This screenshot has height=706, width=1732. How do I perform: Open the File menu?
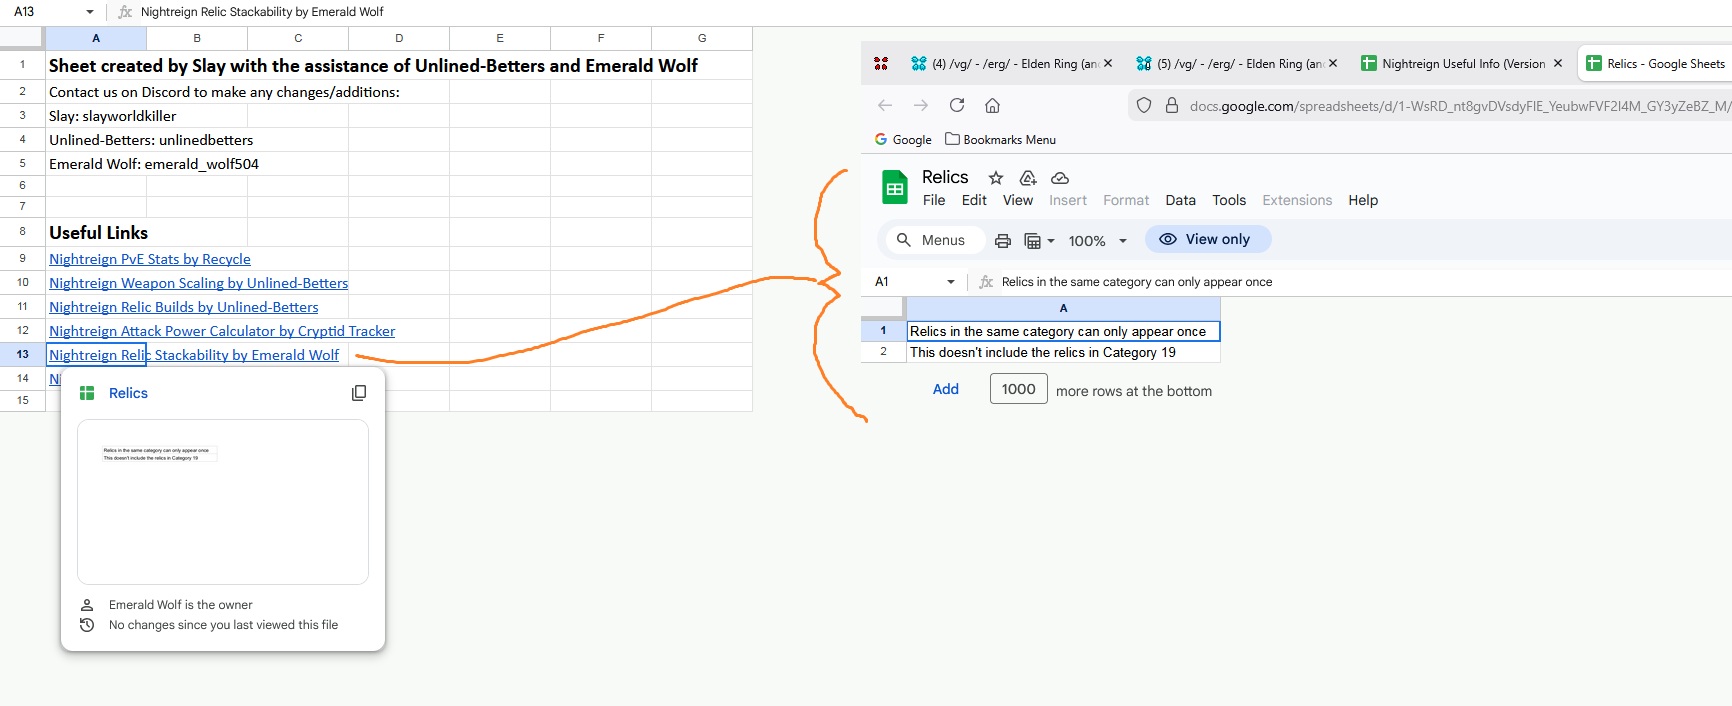(934, 200)
